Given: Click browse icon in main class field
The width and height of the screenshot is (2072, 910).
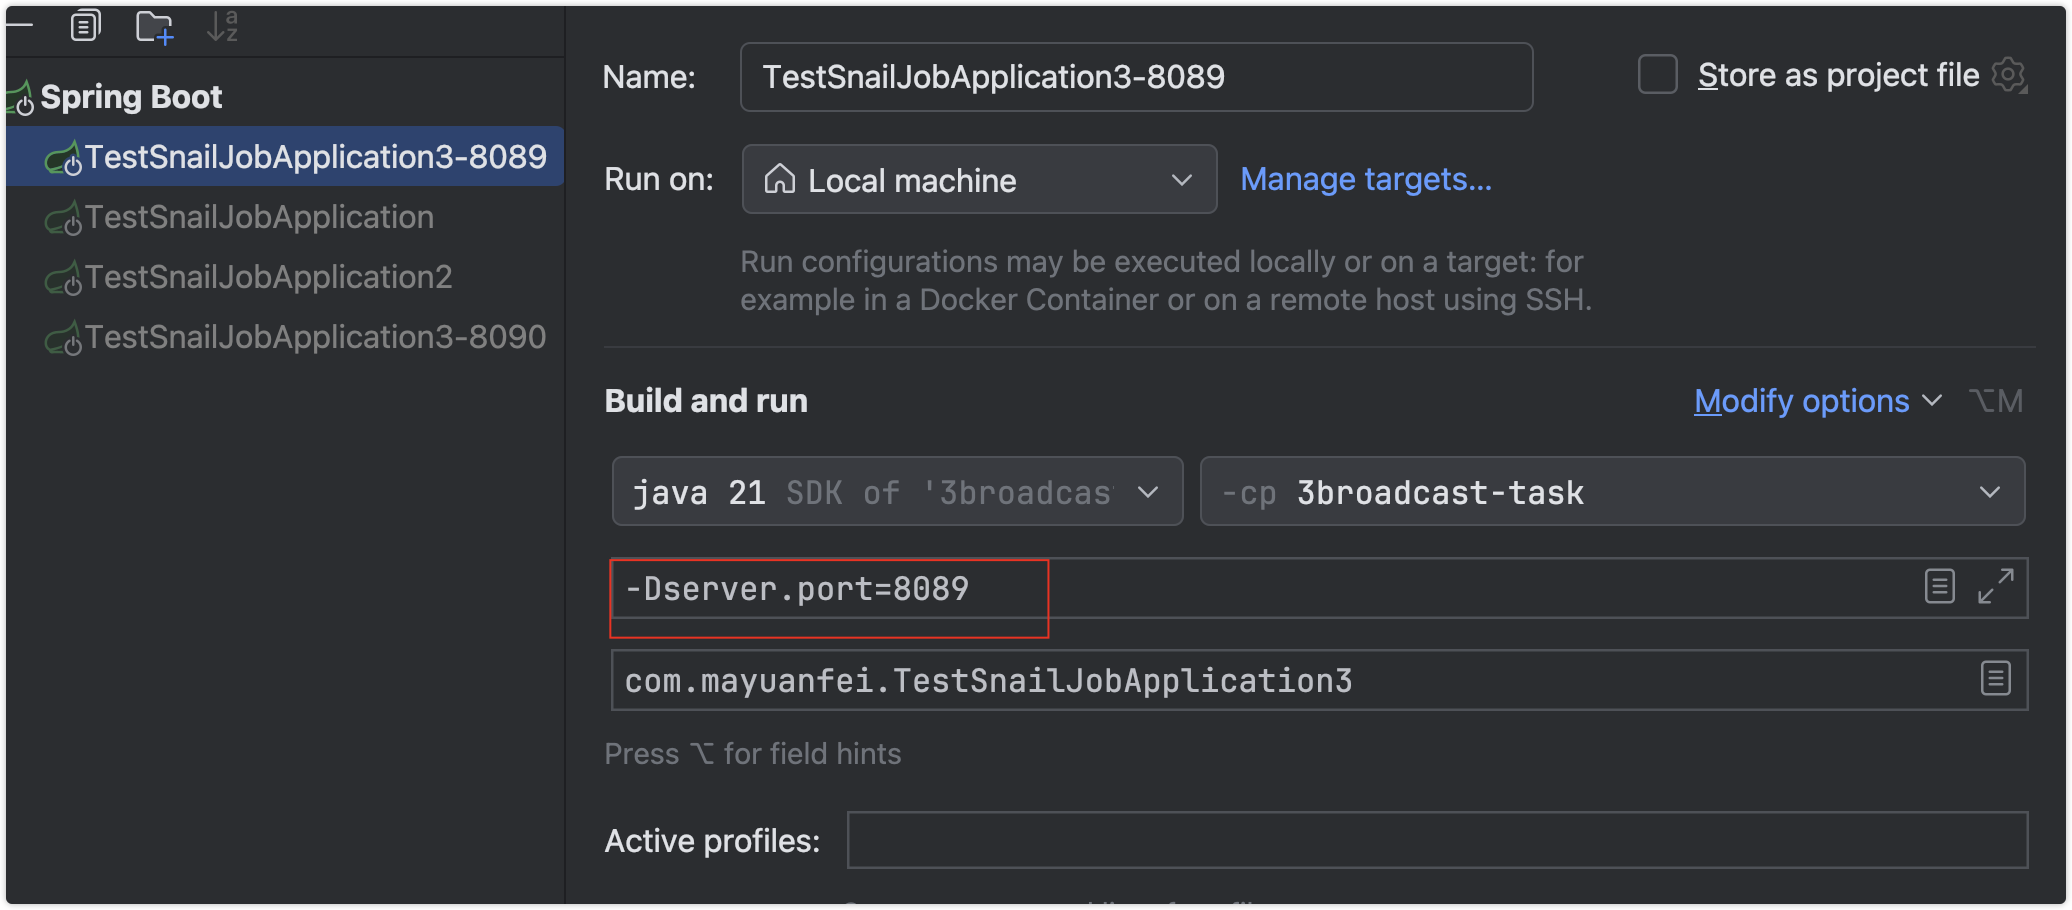Looking at the screenshot, I should [x=1995, y=679].
